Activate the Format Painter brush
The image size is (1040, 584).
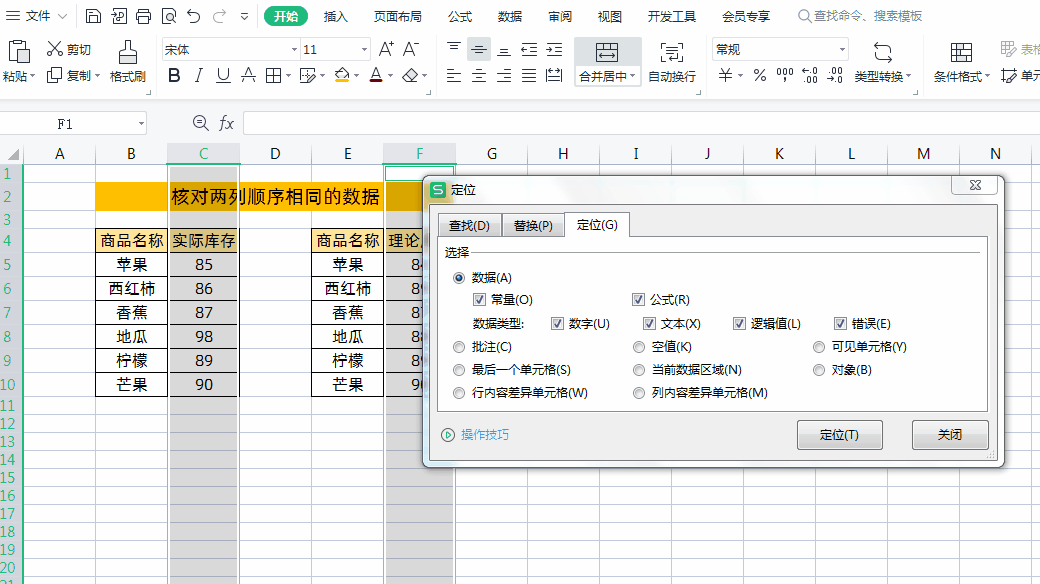127,52
